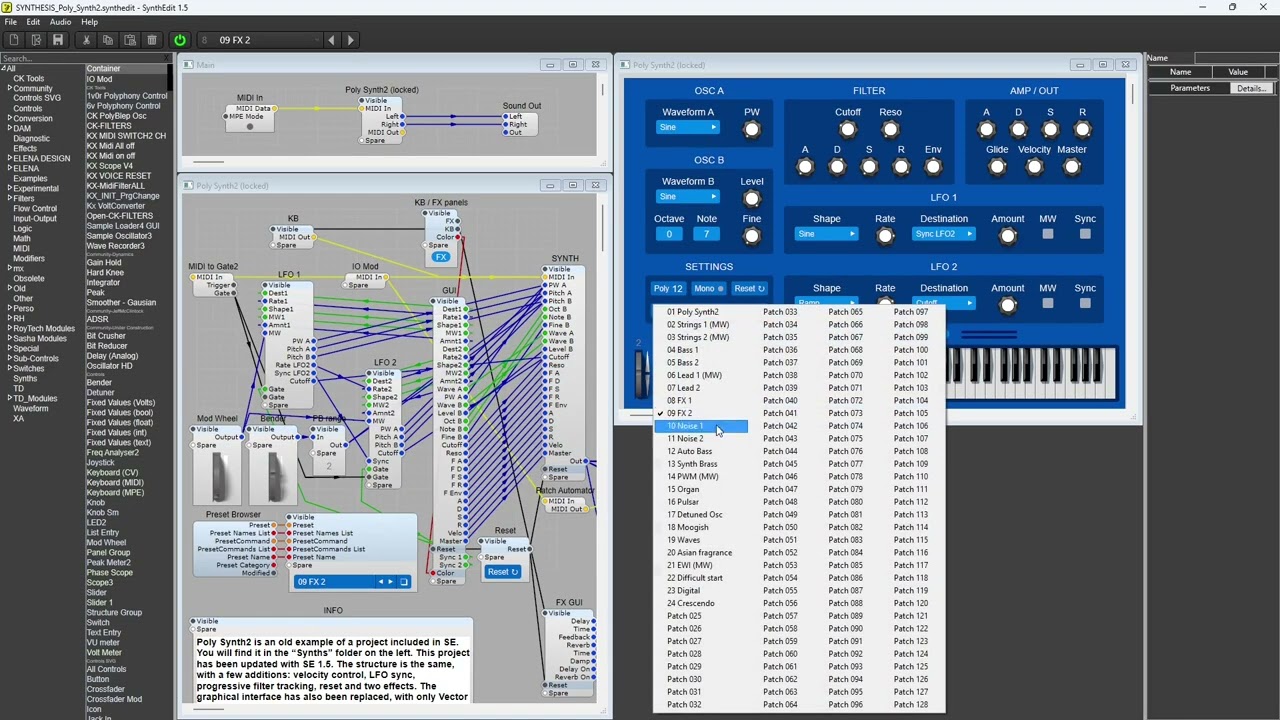Click next arrow in Preset Browser 09 FX 2 box

click(391, 582)
